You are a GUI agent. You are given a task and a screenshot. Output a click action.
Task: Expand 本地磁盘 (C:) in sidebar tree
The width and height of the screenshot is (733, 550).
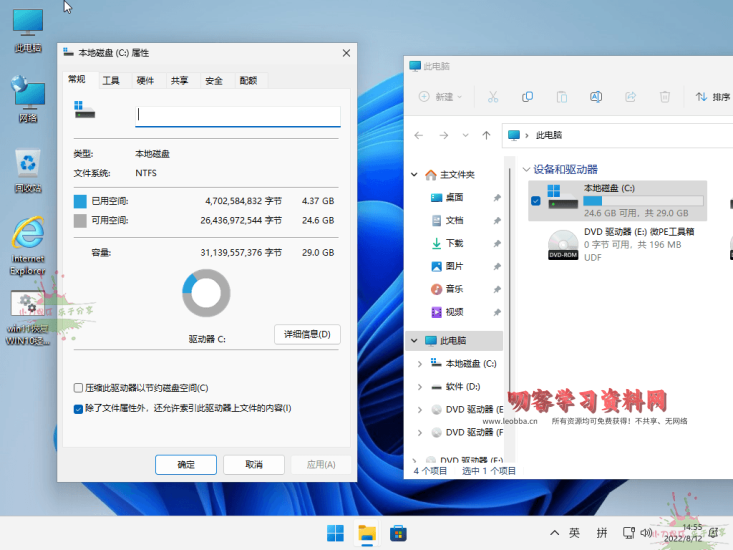[420, 363]
